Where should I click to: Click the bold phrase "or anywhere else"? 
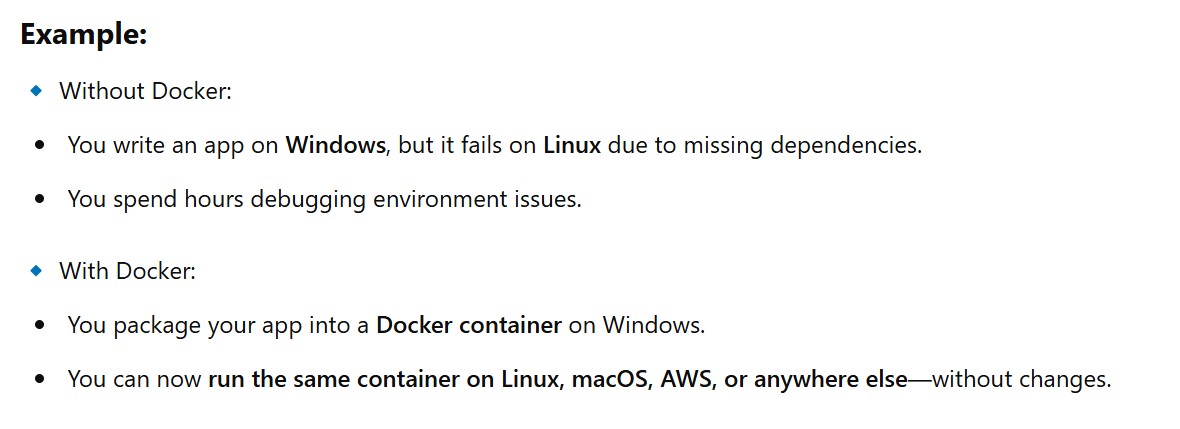pyautogui.click(x=820, y=380)
